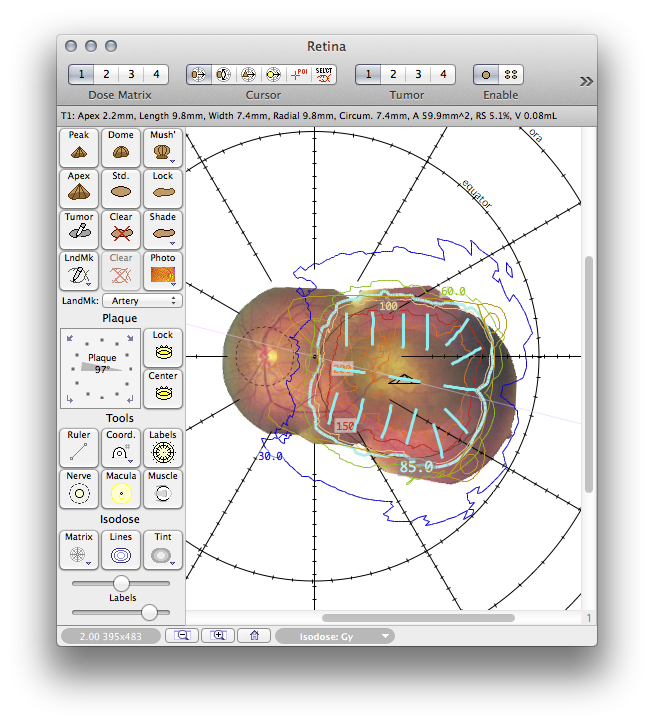Click the plaque rotation dial

tap(100, 369)
